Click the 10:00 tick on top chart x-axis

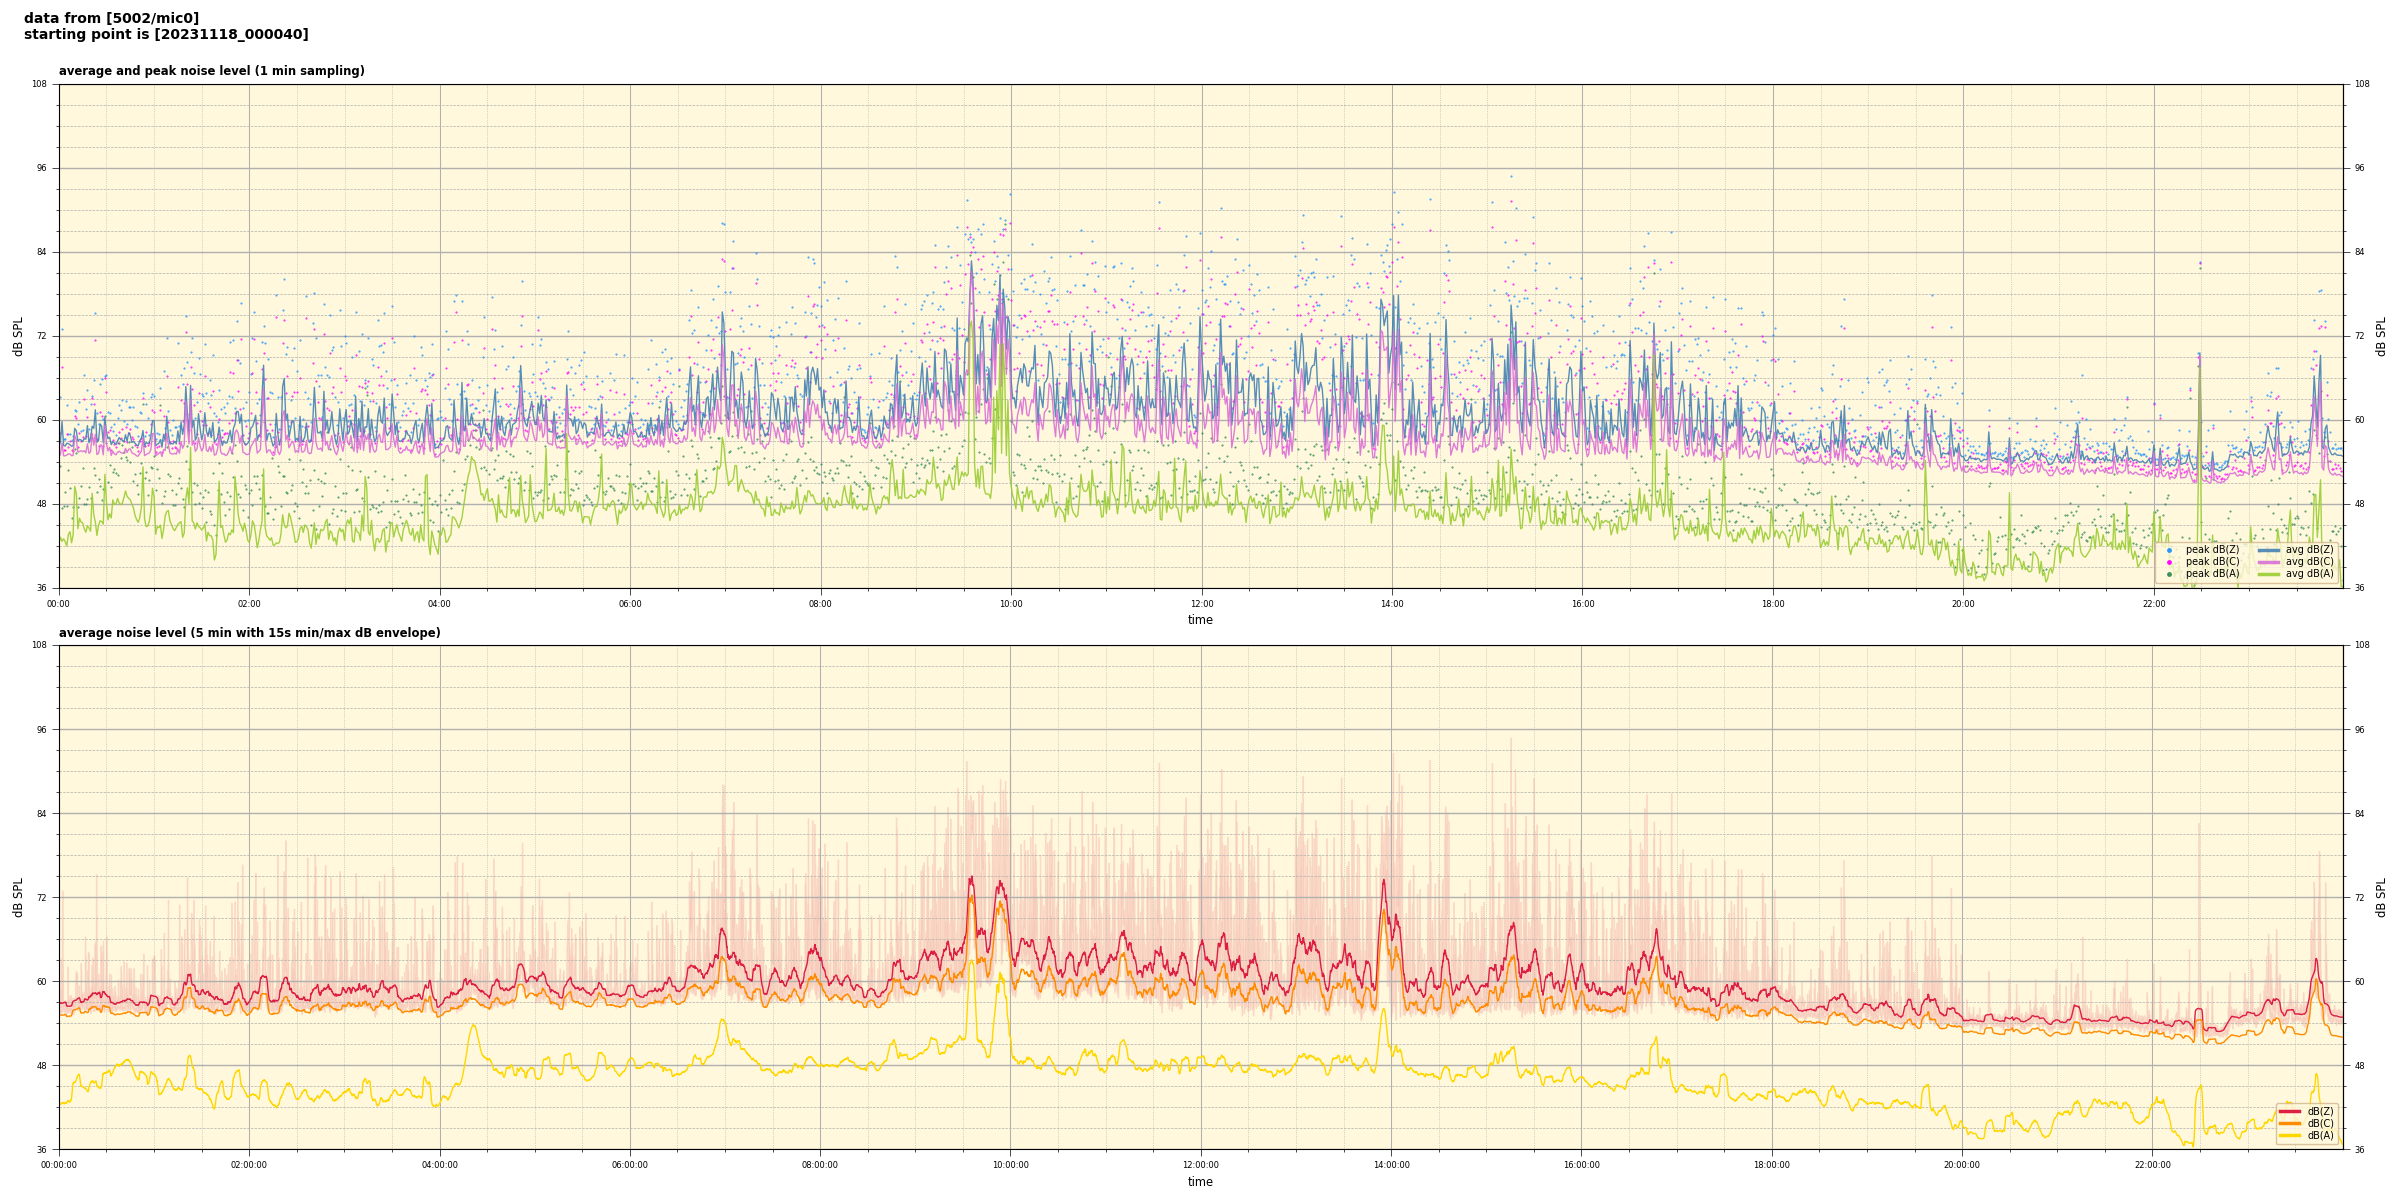(x=1011, y=604)
